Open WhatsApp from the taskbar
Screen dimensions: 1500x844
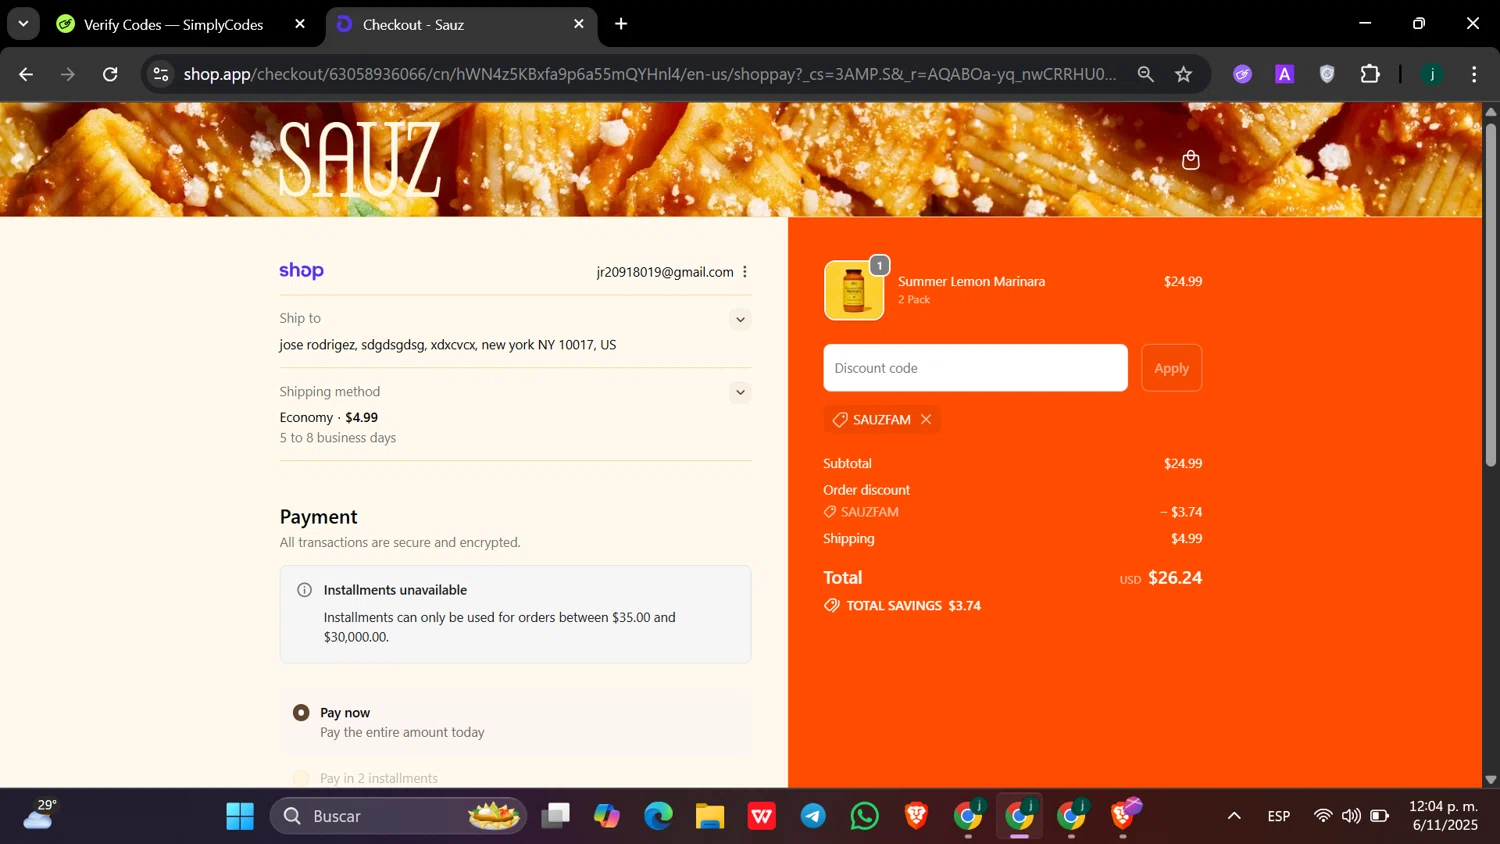(865, 817)
